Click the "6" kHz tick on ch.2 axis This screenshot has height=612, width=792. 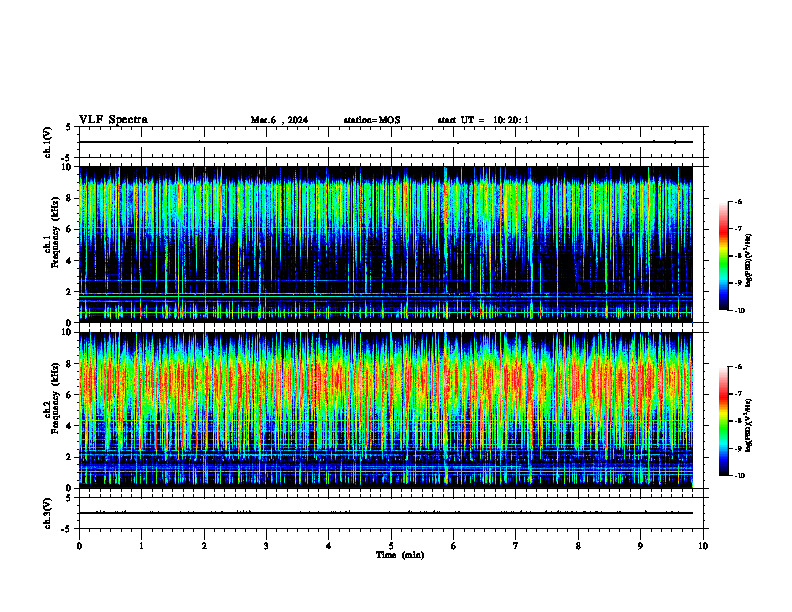click(x=70, y=395)
